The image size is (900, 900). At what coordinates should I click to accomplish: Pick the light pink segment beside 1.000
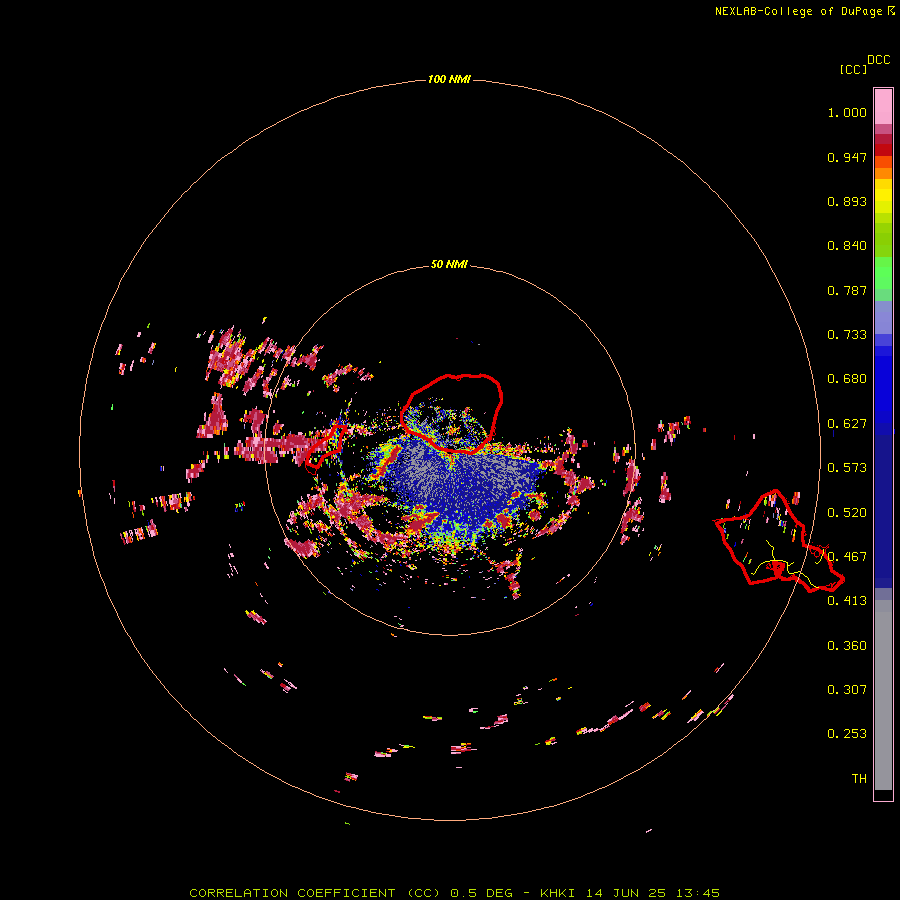(x=883, y=107)
